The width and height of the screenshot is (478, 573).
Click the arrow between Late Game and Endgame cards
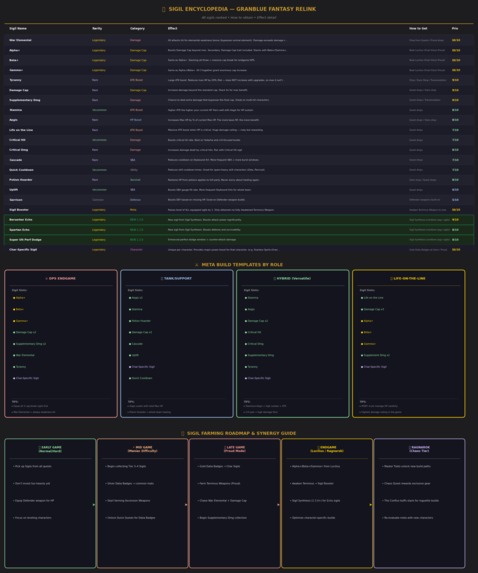click(278, 505)
